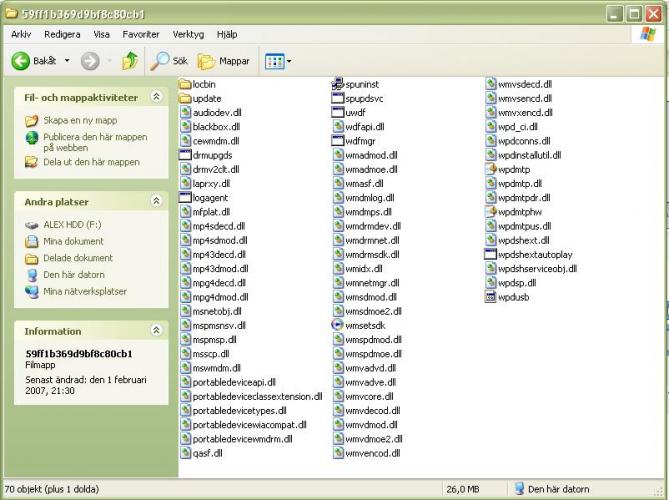Click the green Up folder icon
The width and height of the screenshot is (669, 500).
pyautogui.click(x=130, y=61)
